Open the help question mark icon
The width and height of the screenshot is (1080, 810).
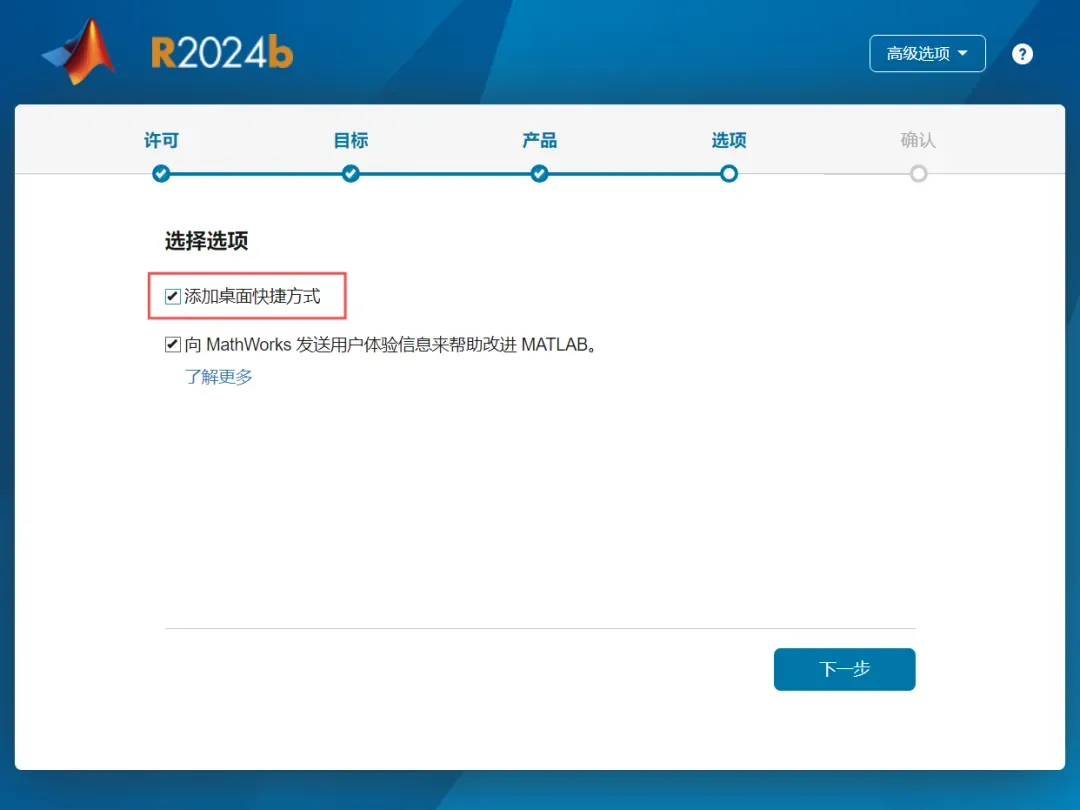click(x=1022, y=54)
